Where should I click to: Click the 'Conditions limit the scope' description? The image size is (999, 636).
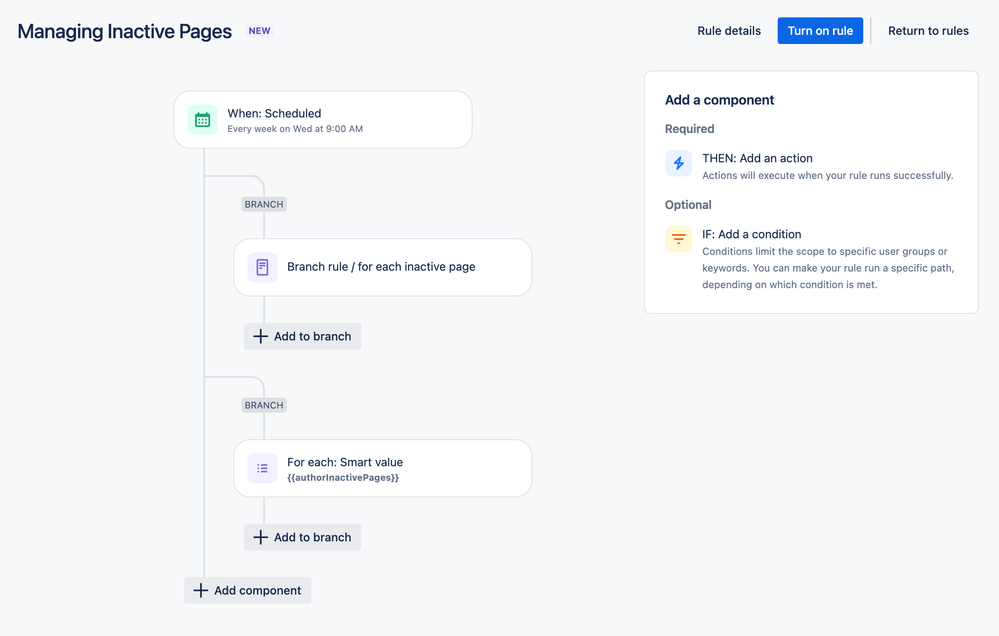click(x=828, y=268)
